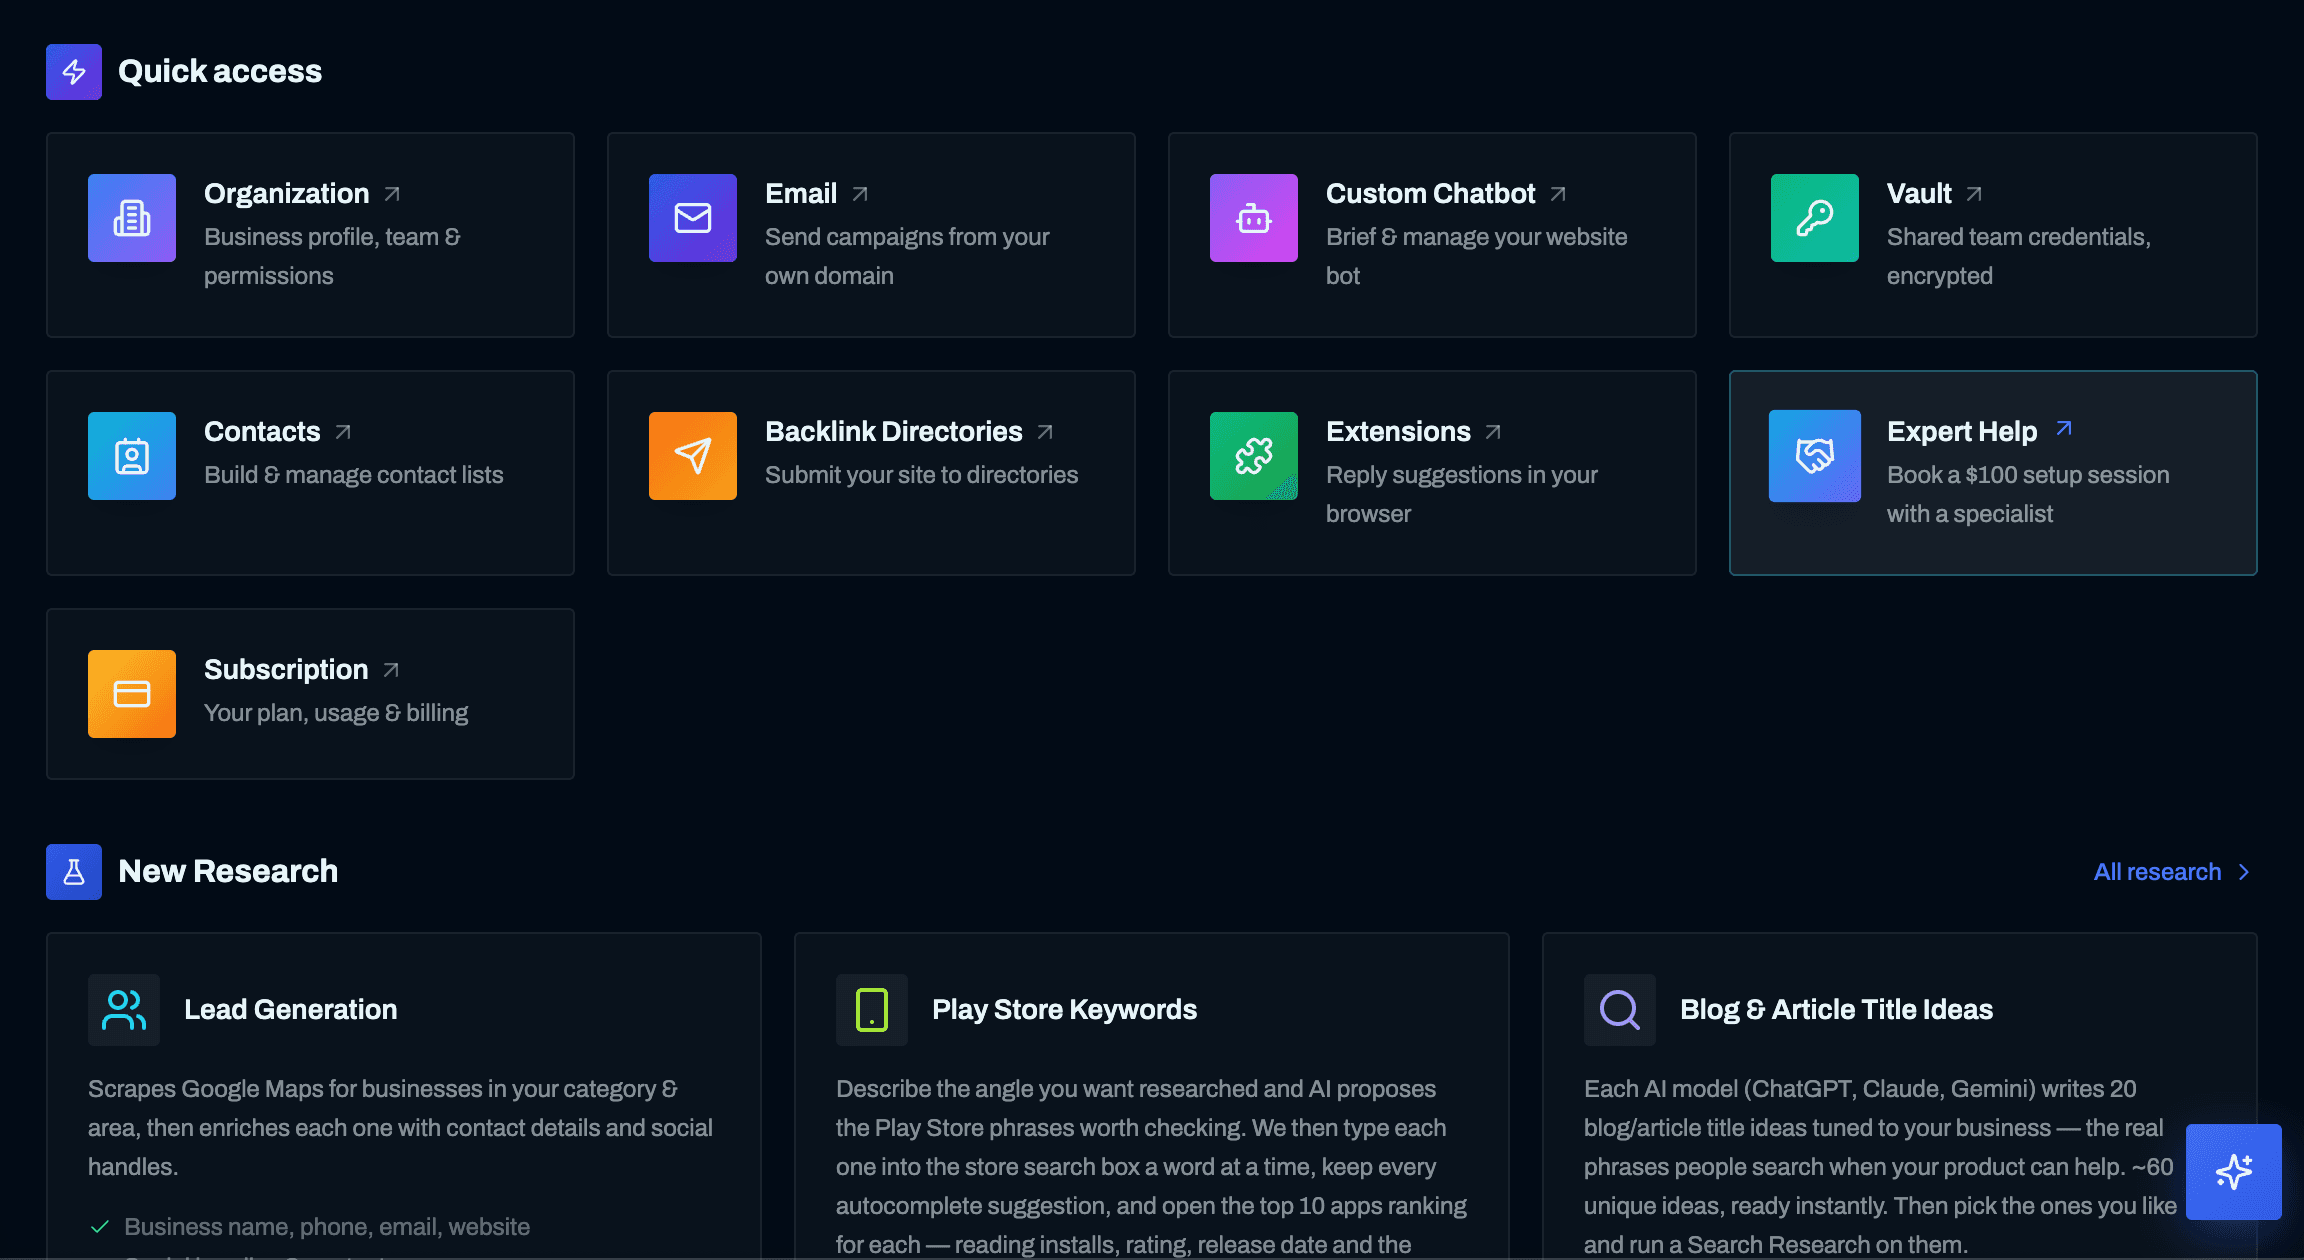Click the external arrow beside Expert Help
The height and width of the screenshot is (1260, 2304).
tap(2064, 429)
